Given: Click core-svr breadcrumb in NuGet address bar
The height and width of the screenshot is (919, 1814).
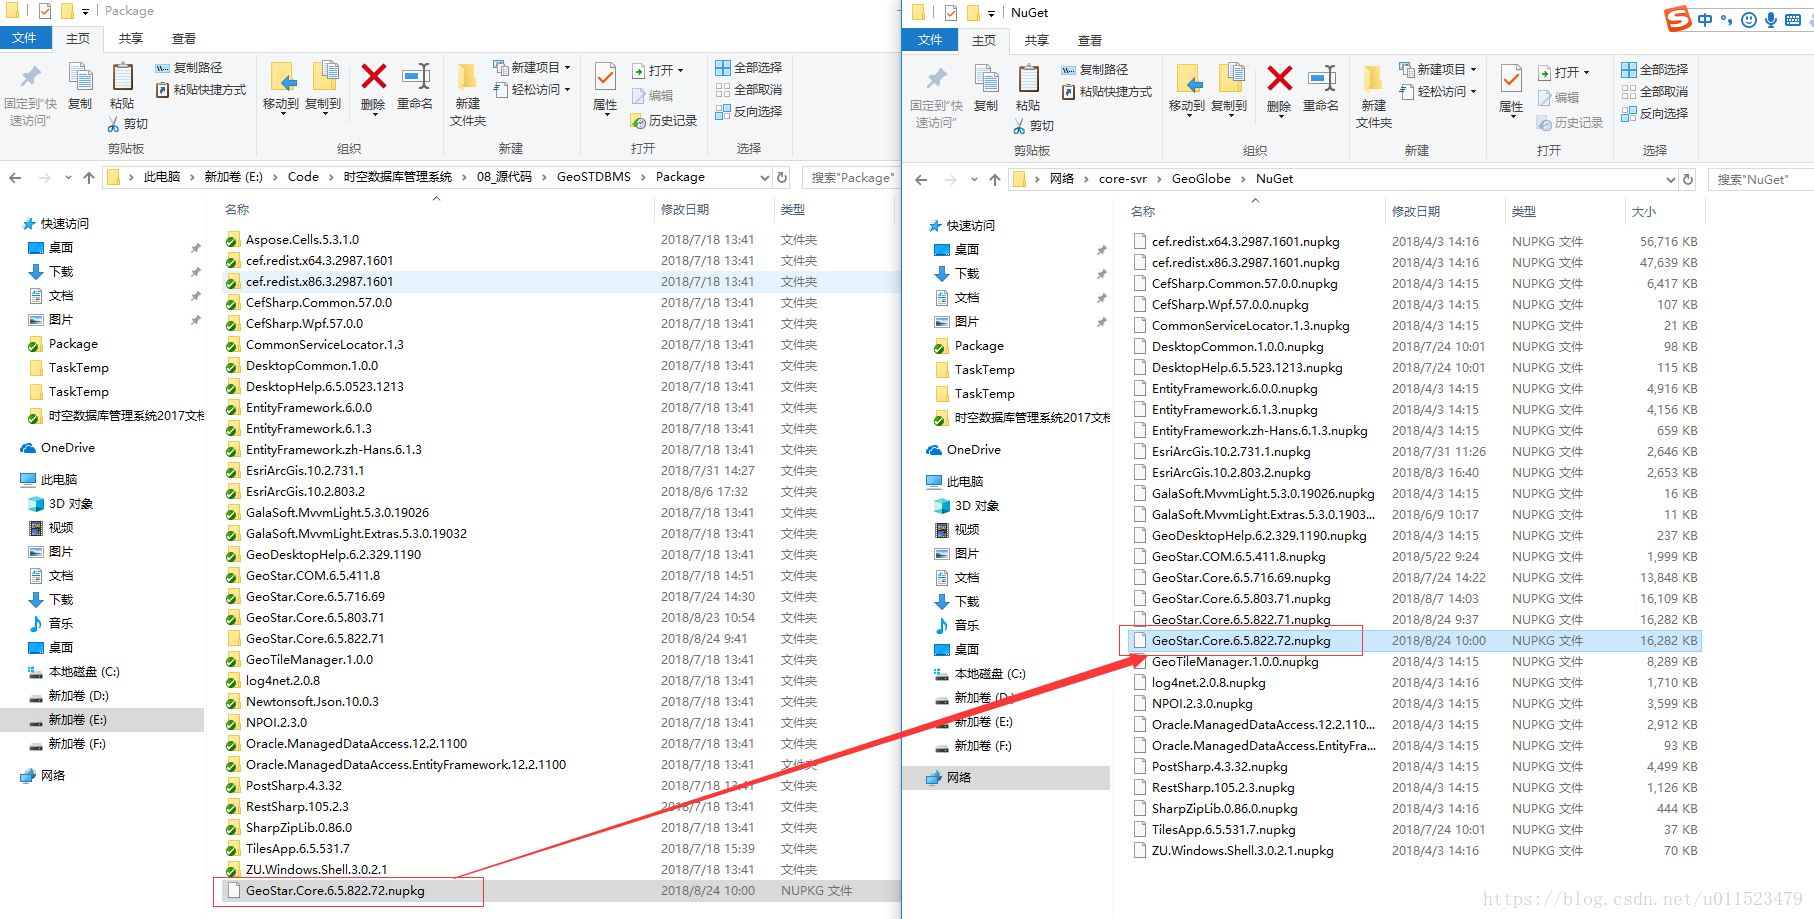Looking at the screenshot, I should click(x=1122, y=179).
